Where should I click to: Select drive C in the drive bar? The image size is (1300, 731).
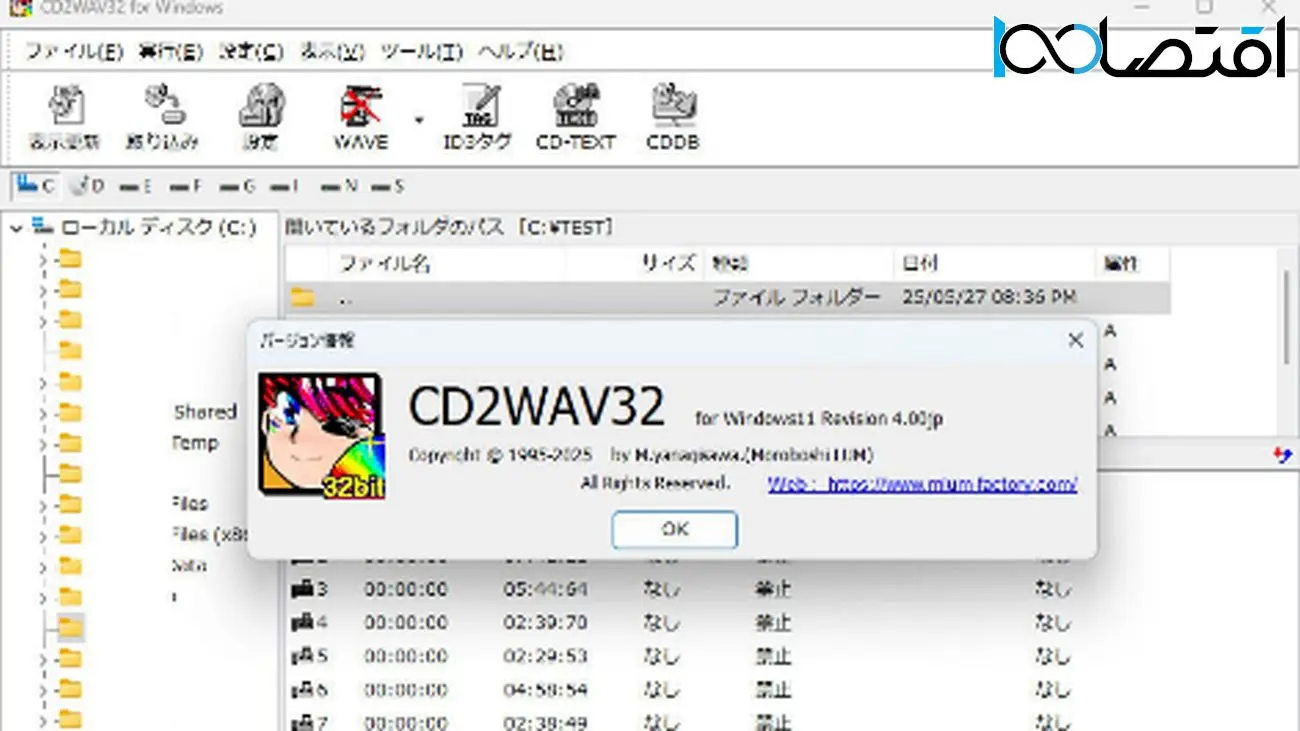point(36,186)
